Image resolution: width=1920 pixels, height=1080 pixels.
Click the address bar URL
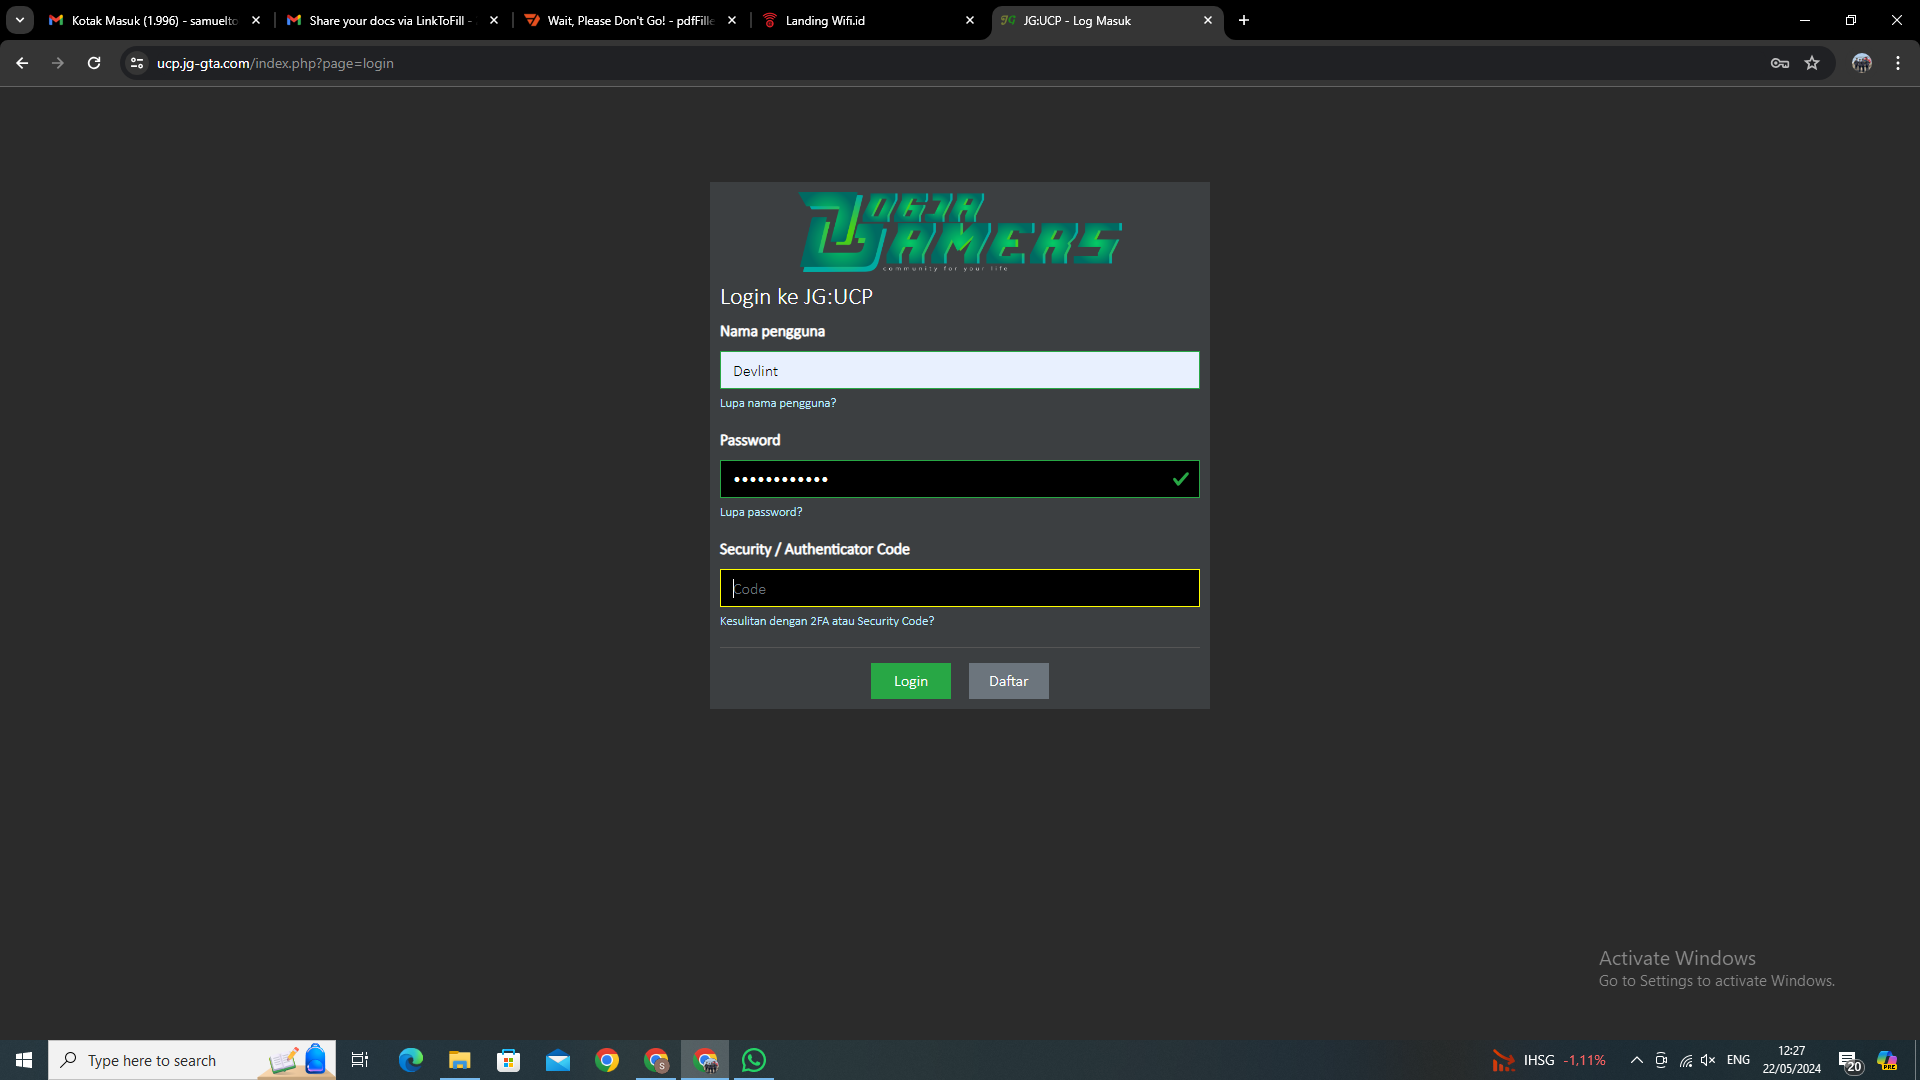point(275,63)
